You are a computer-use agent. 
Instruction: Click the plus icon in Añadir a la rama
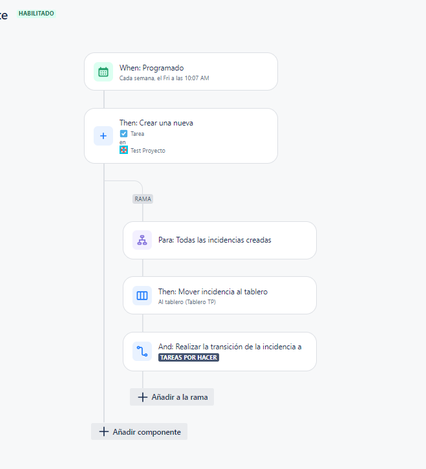tap(143, 397)
